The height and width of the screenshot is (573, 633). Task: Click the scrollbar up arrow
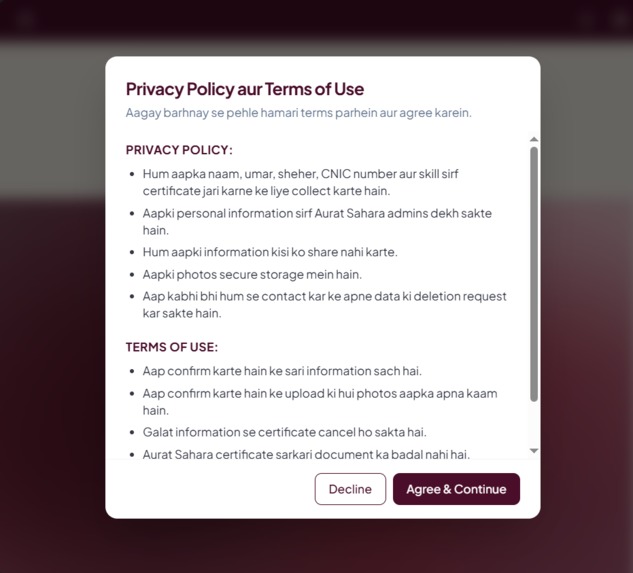(x=534, y=139)
